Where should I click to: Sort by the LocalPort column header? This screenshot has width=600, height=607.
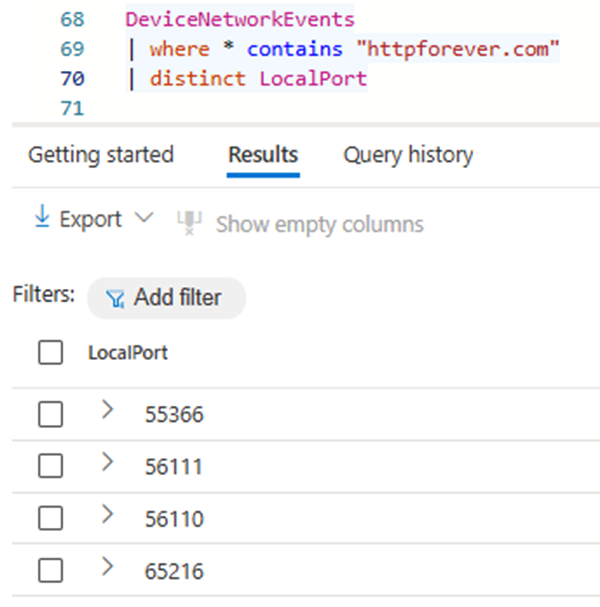tap(128, 352)
